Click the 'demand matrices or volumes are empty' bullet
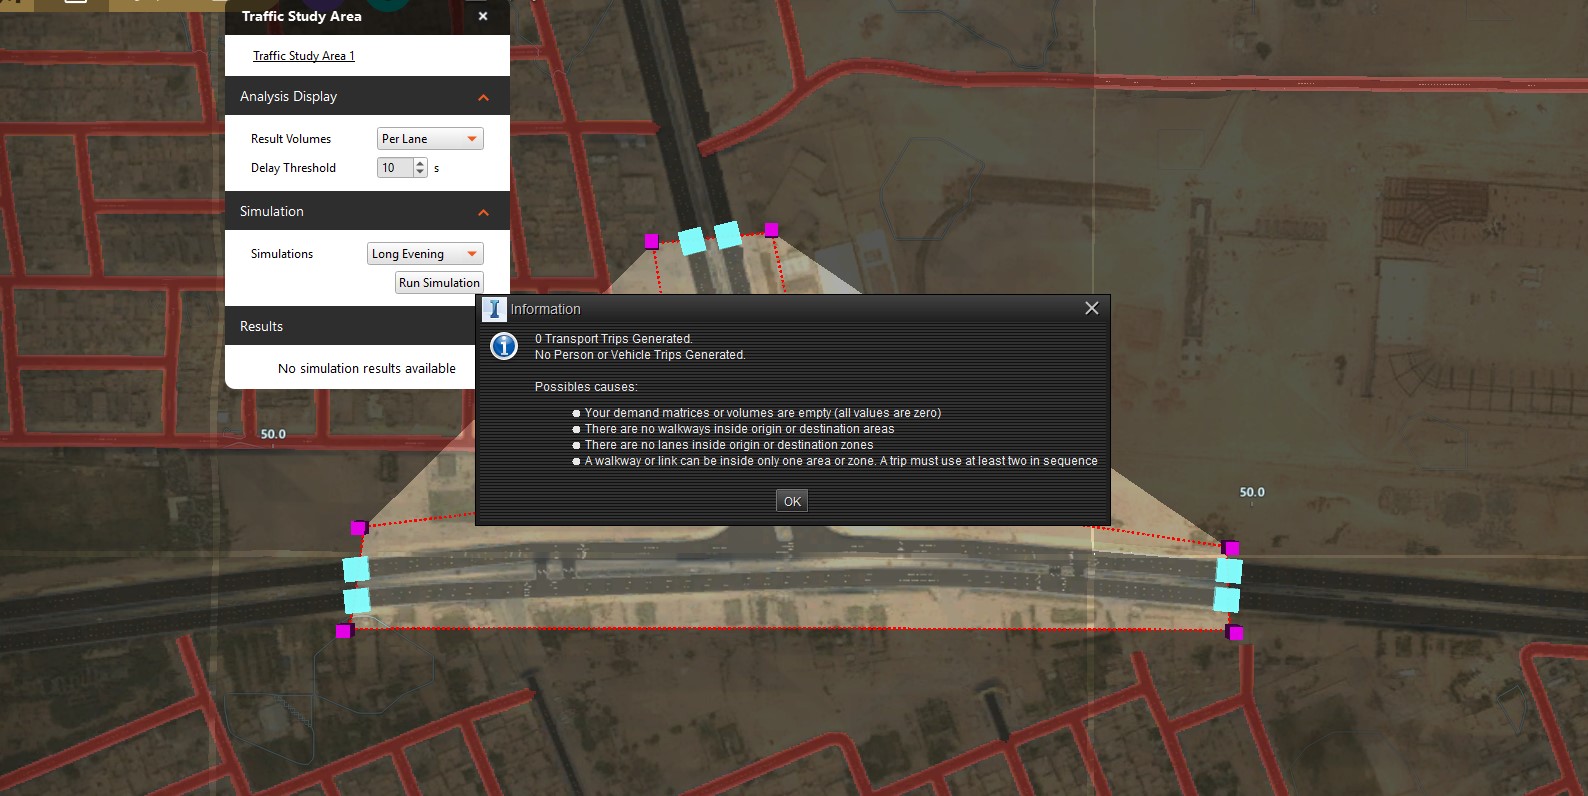 [x=762, y=413]
